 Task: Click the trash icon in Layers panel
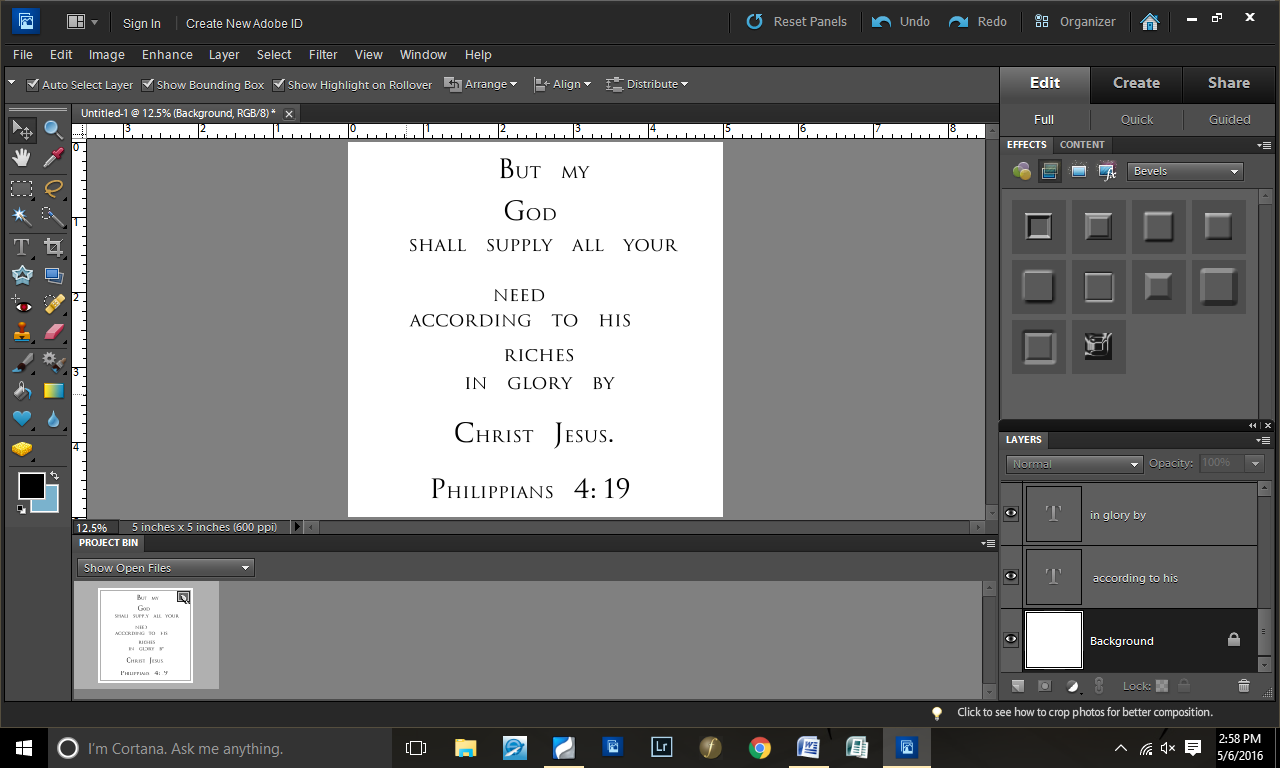pos(1244,686)
